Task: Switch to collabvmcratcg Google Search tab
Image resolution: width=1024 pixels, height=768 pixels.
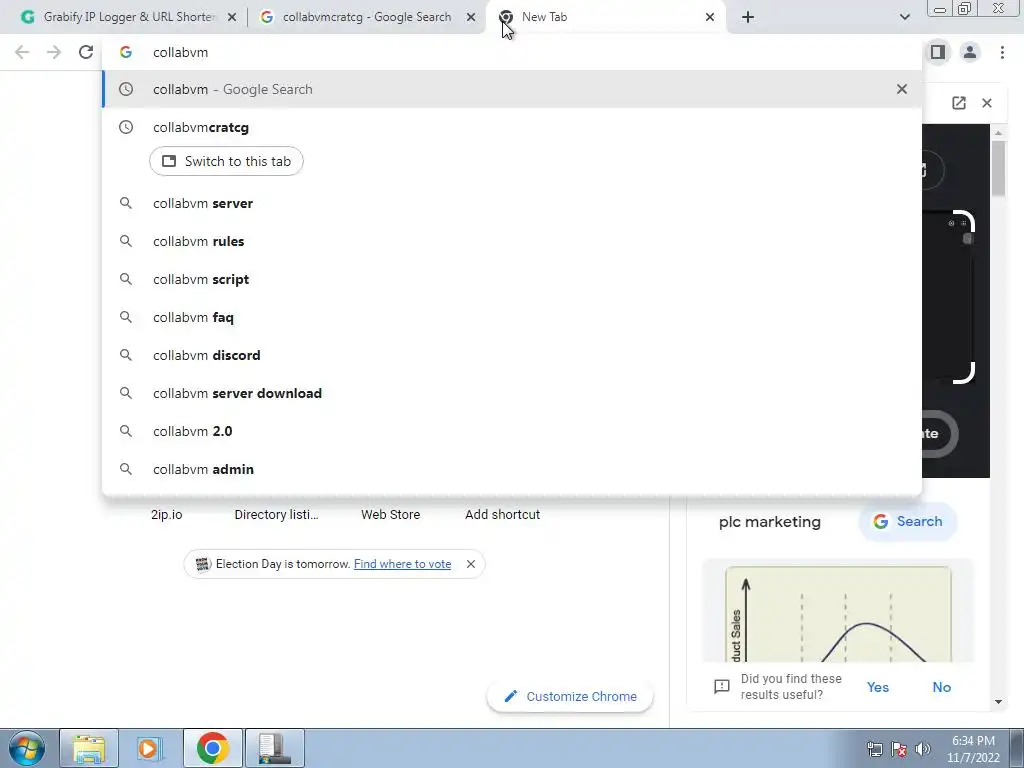Action: (366, 17)
